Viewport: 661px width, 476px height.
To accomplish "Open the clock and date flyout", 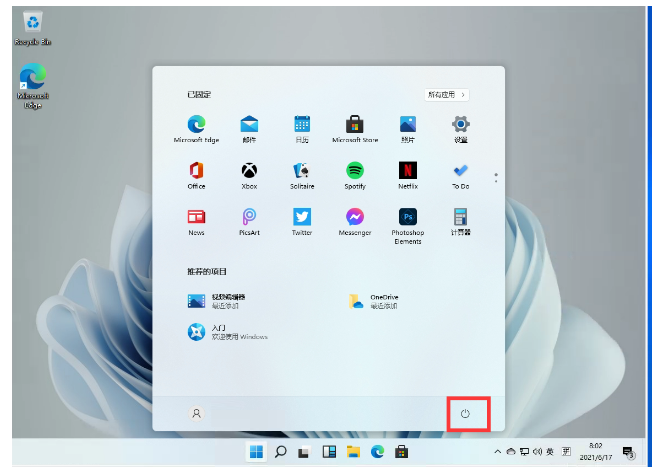I will click(x=596, y=452).
